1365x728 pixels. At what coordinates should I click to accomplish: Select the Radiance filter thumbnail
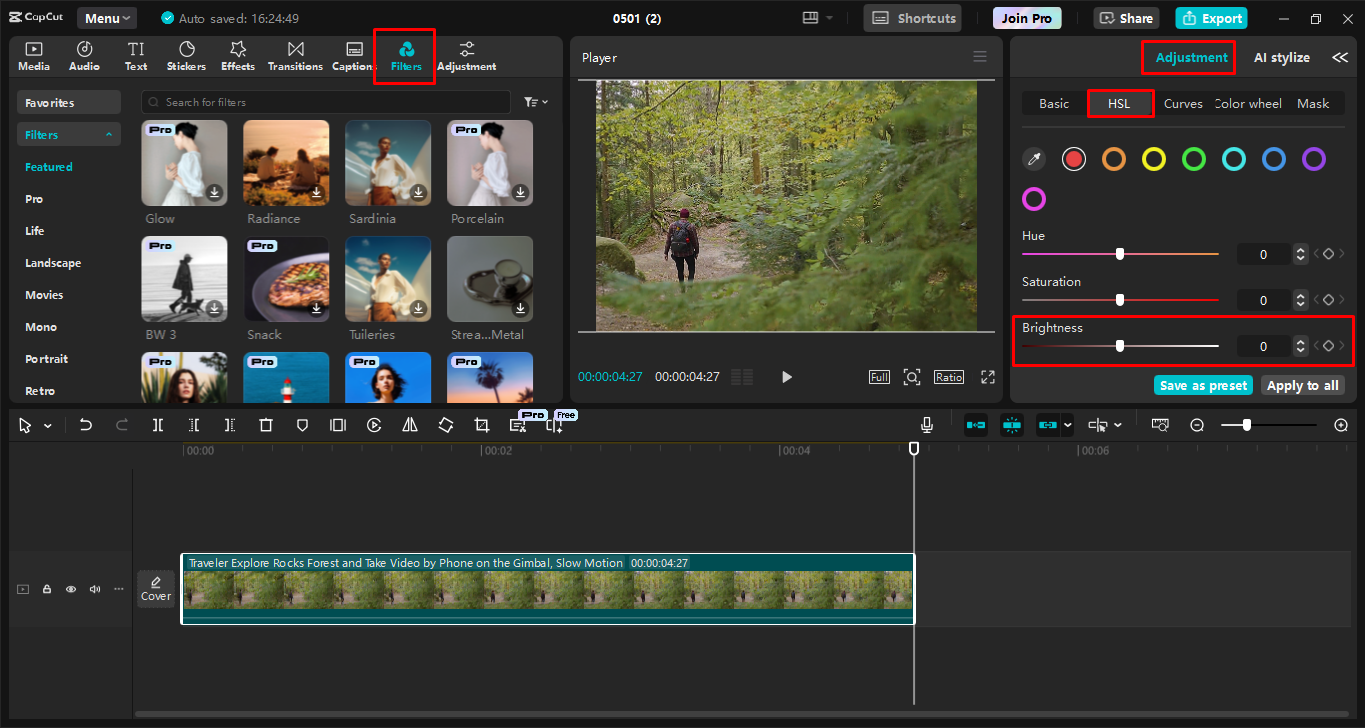pyautogui.click(x=286, y=162)
